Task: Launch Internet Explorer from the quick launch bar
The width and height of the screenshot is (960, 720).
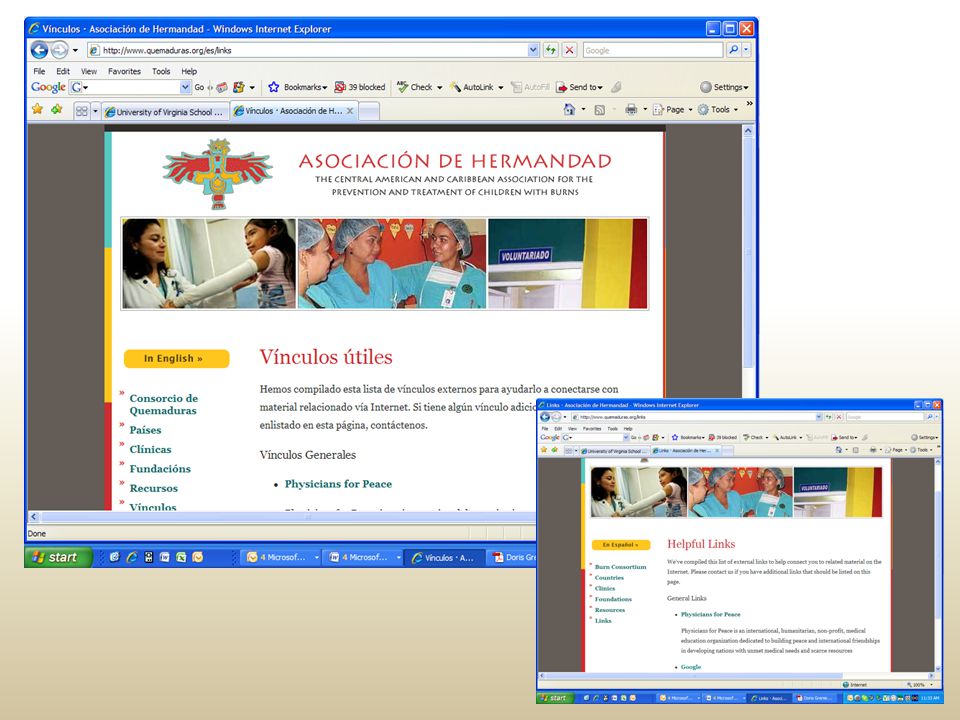Action: click(x=131, y=557)
